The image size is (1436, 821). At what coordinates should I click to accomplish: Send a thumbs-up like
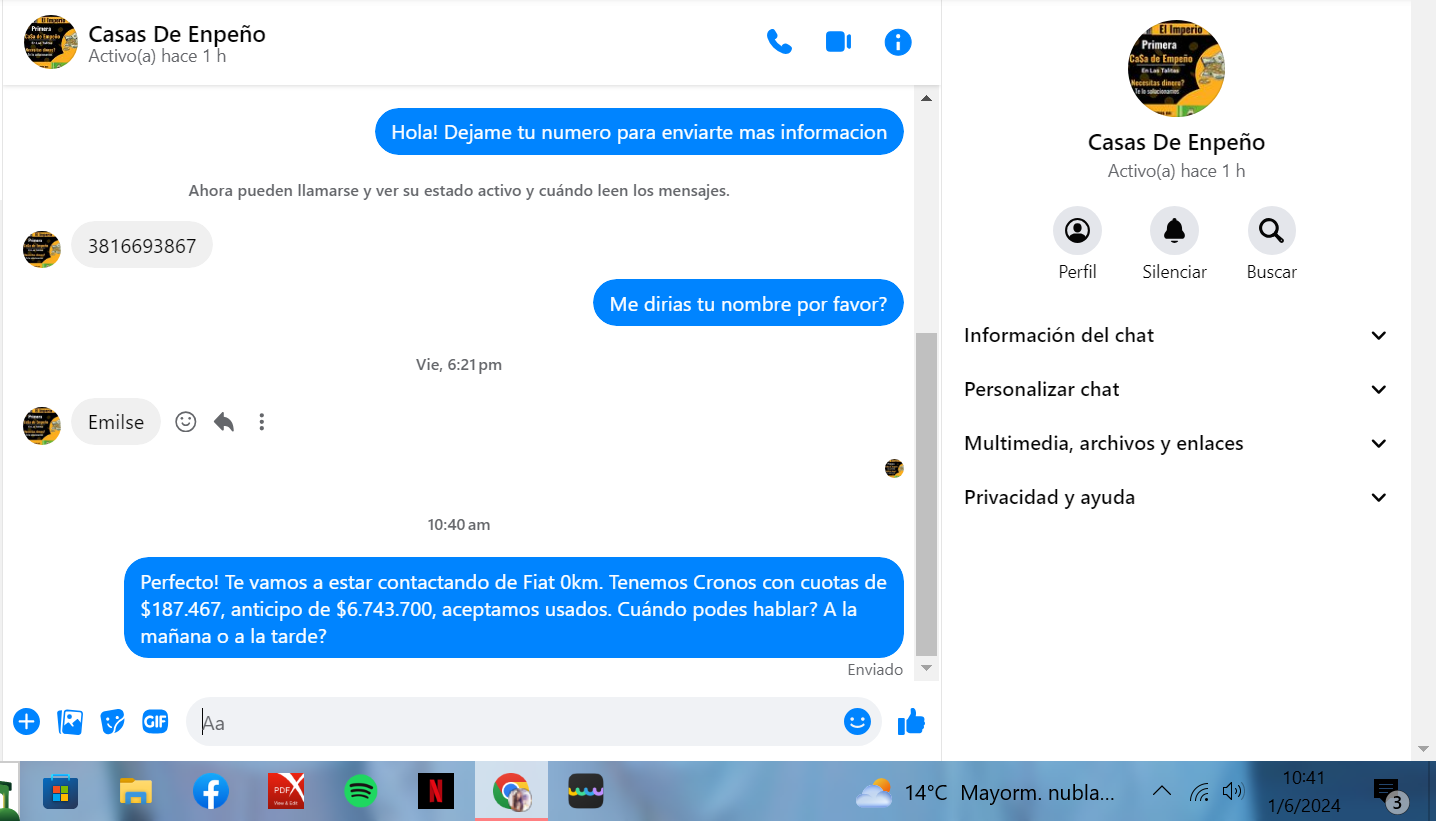[x=911, y=721]
